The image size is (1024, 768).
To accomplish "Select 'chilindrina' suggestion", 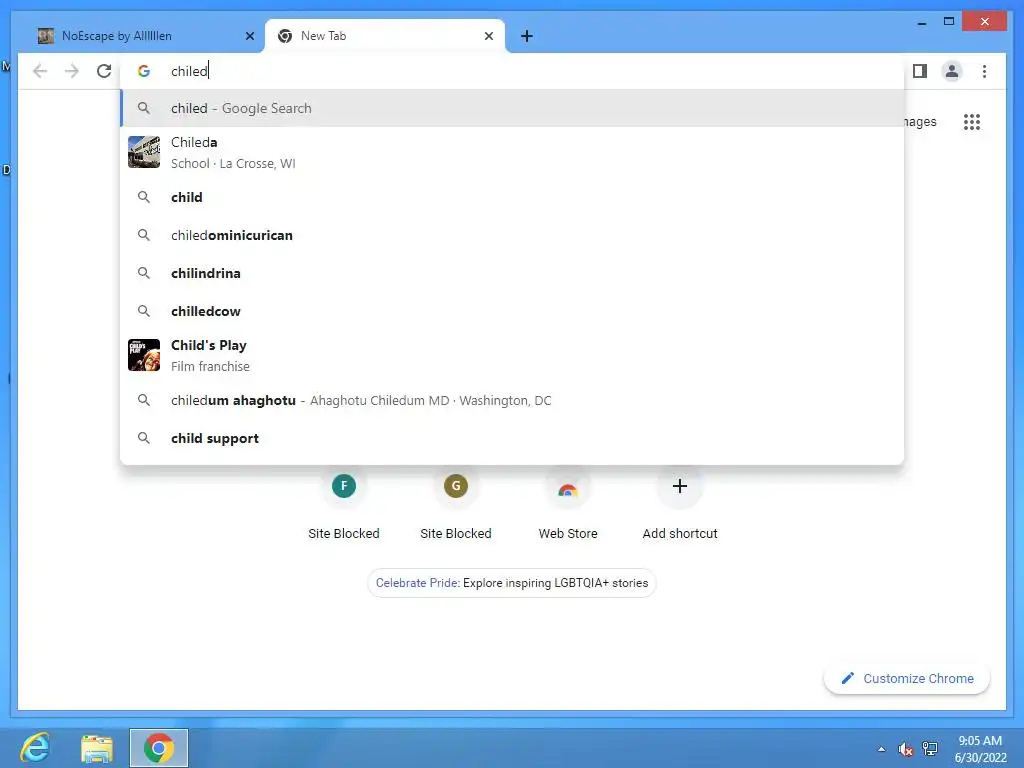I will click(x=512, y=273).
